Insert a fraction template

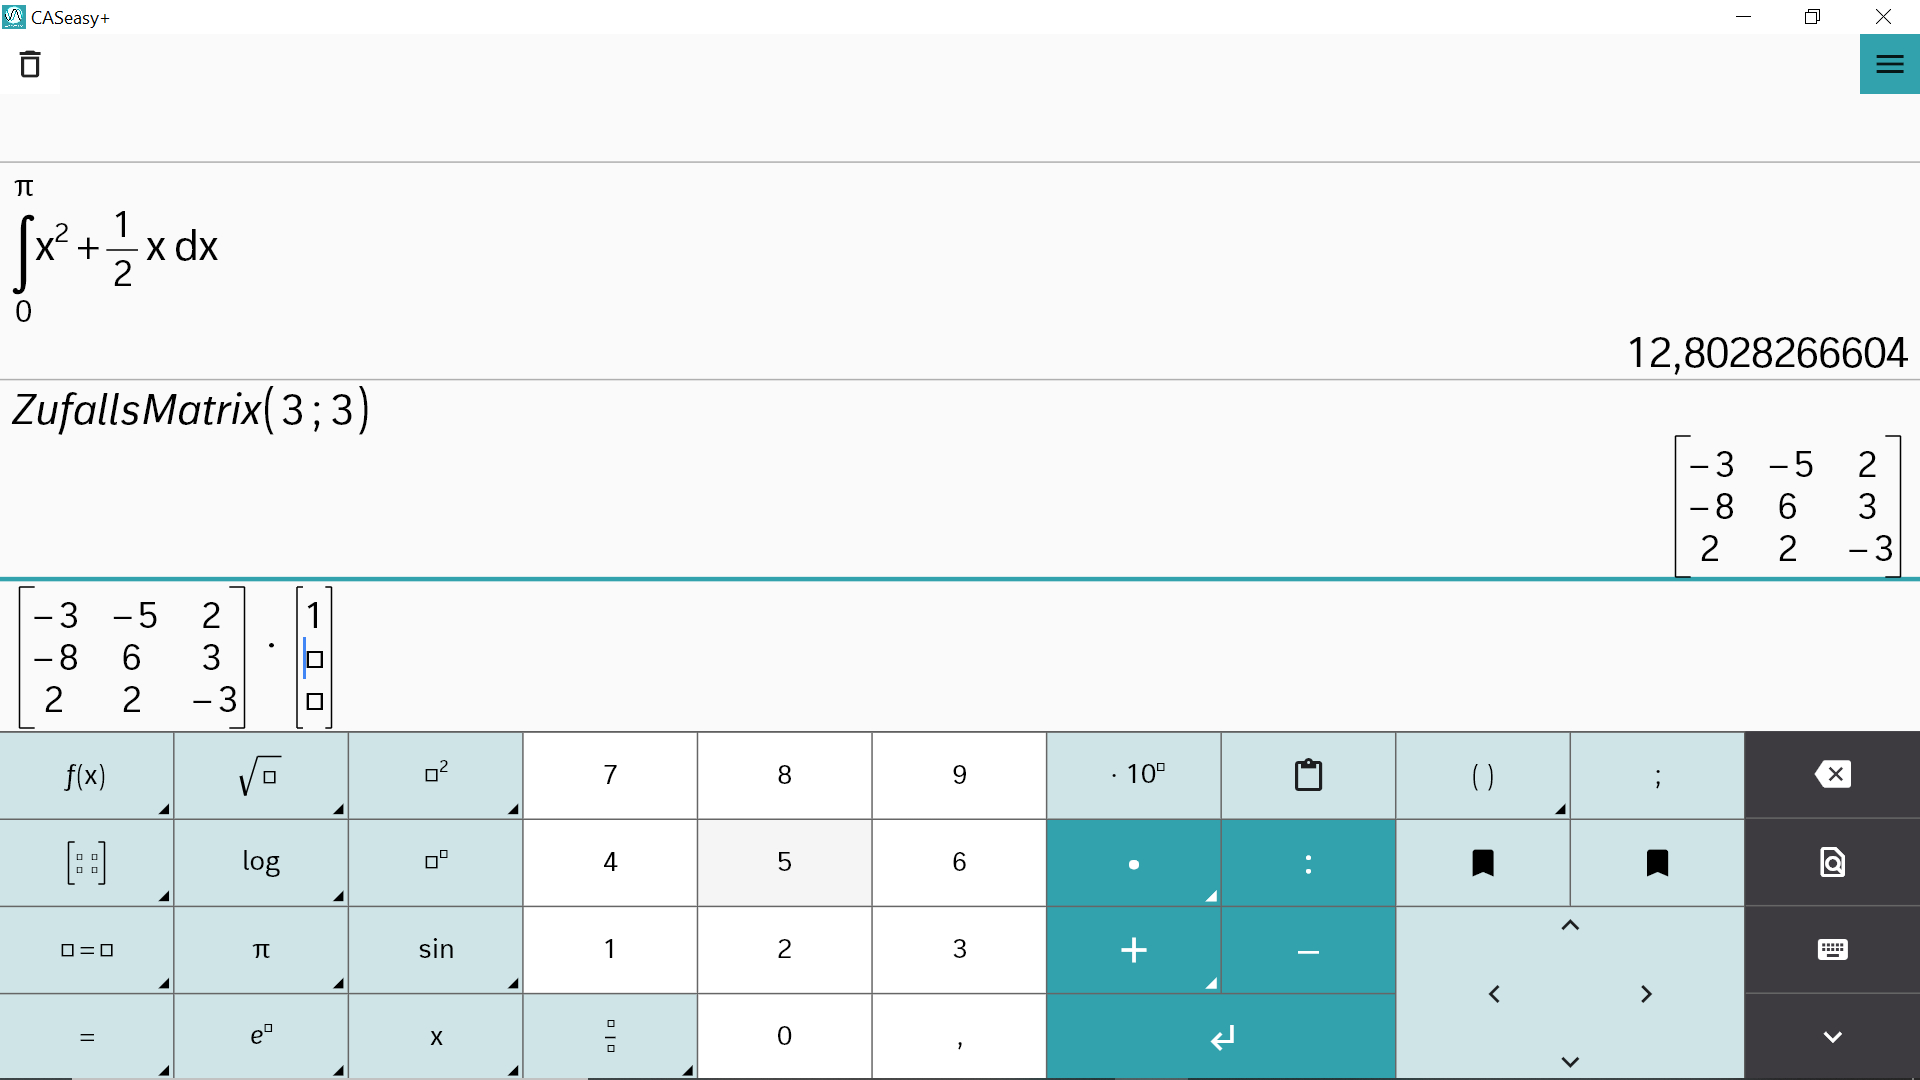pyautogui.click(x=610, y=1036)
